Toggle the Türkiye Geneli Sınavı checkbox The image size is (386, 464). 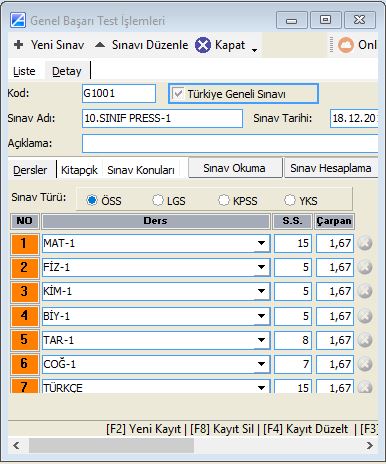pyautogui.click(x=178, y=93)
